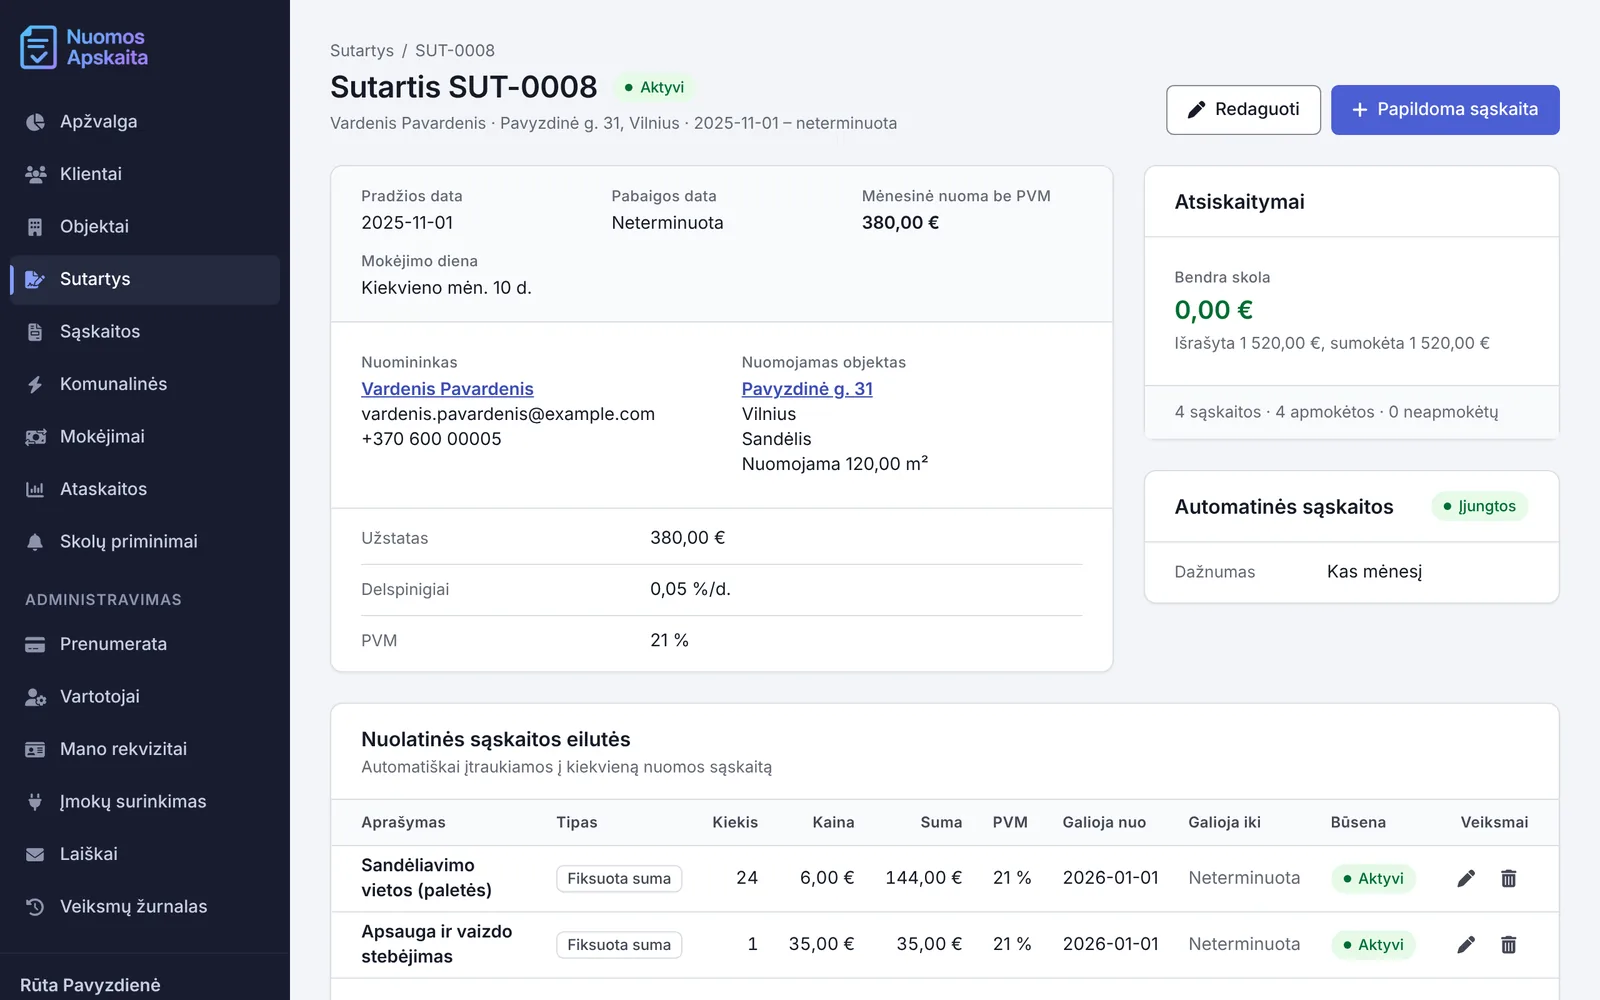Click the Nuomos Apskaita logo icon
1600x1000 pixels.
(x=38, y=47)
